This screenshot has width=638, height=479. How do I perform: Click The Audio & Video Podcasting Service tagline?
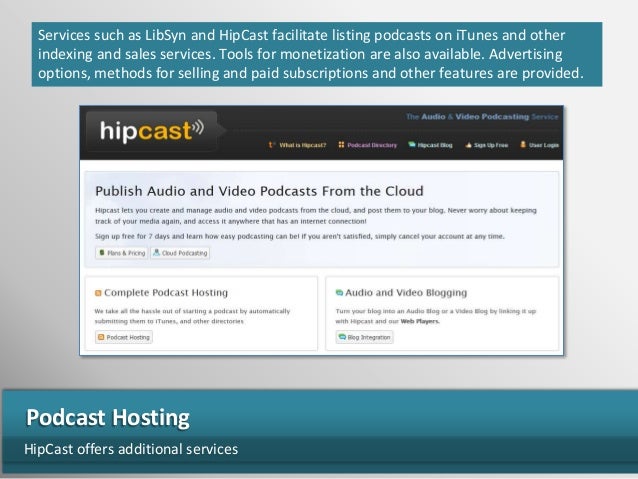482,117
